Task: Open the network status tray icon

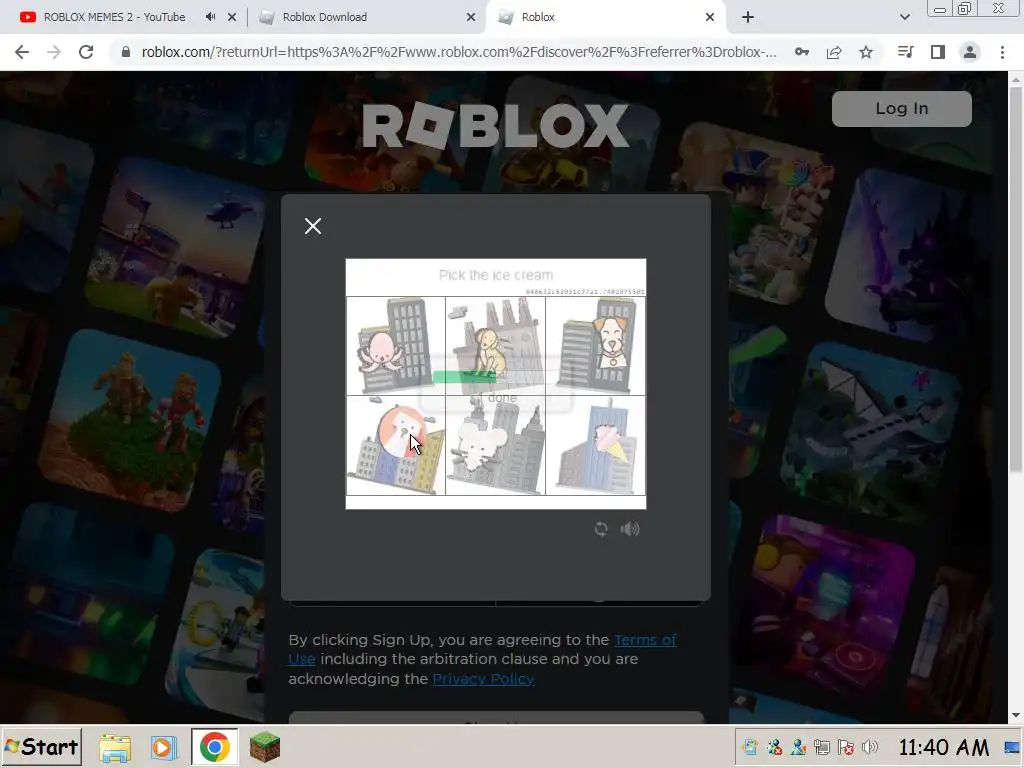Action: pos(822,747)
